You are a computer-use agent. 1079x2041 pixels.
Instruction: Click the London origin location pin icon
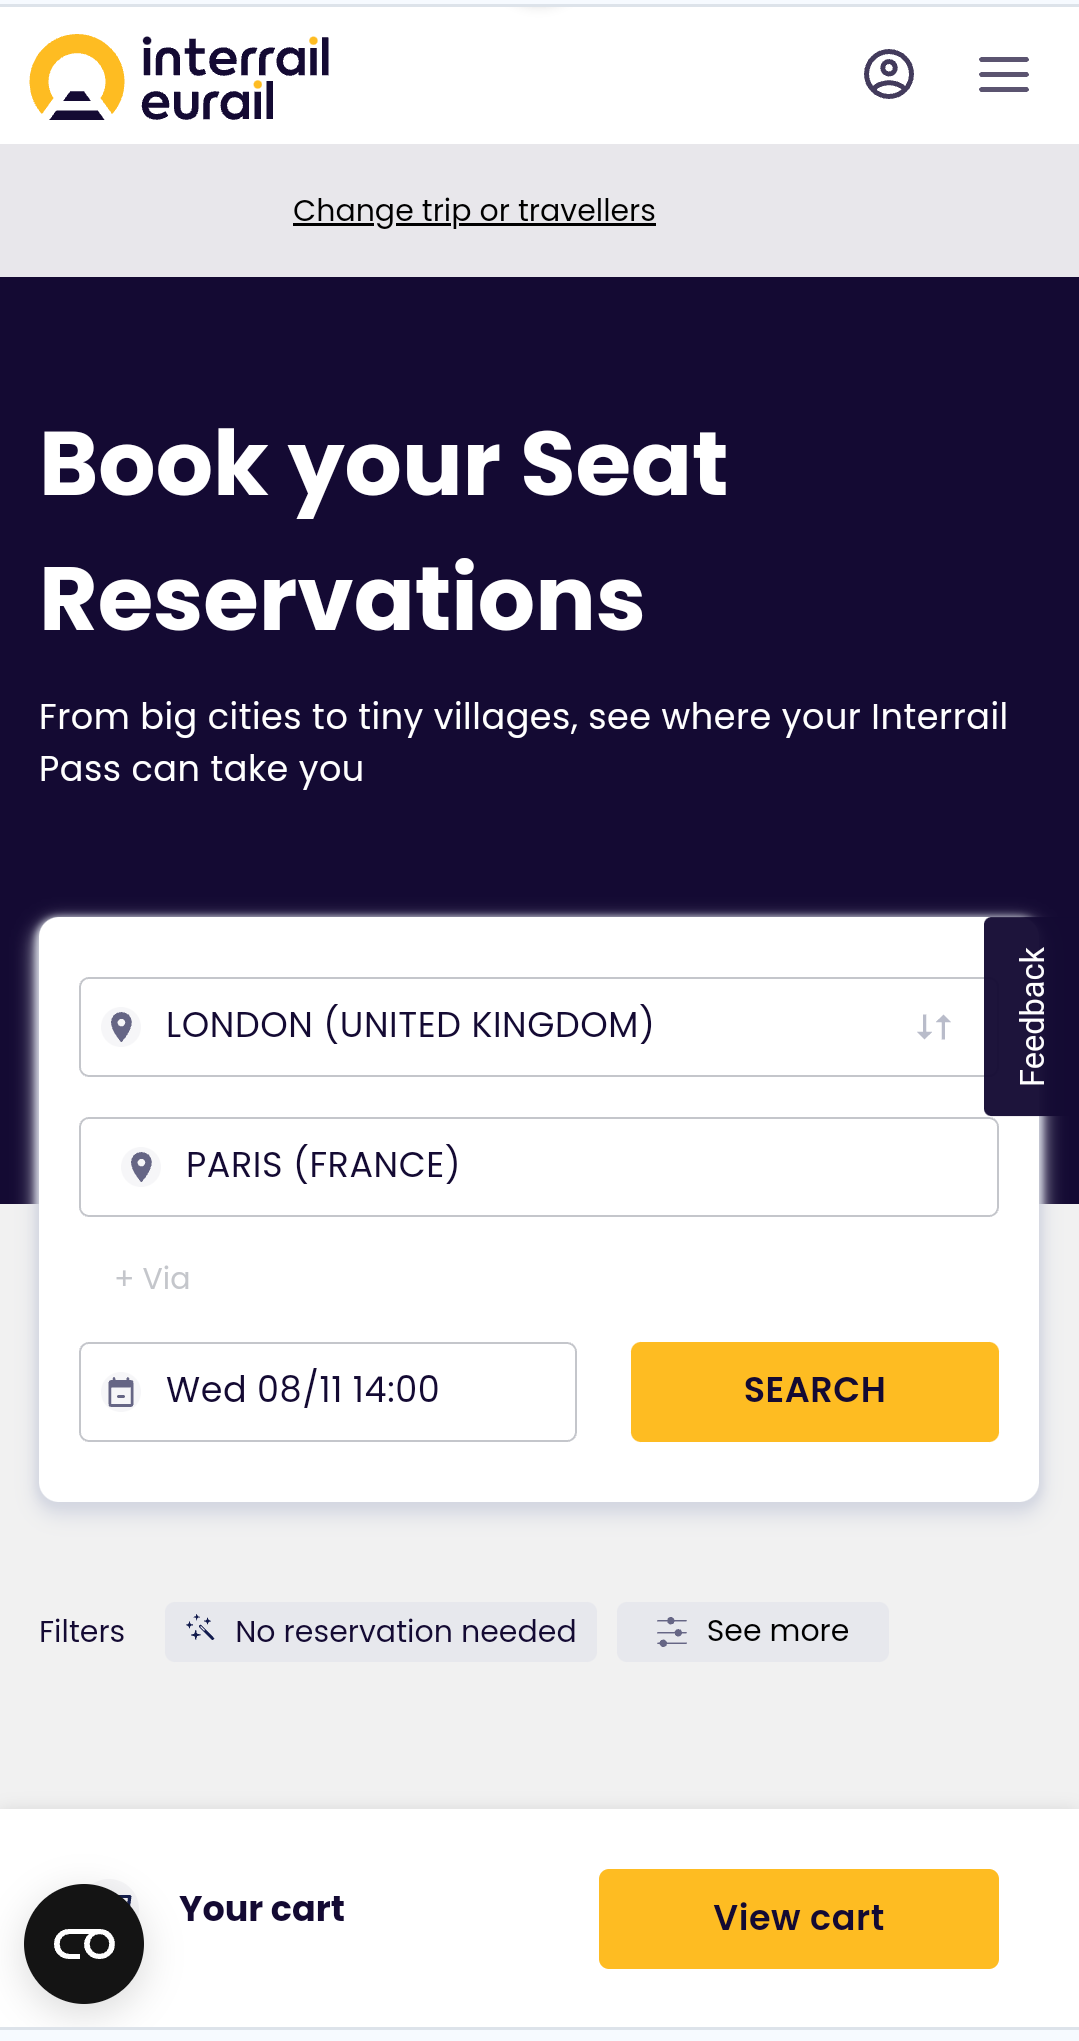(x=122, y=1026)
